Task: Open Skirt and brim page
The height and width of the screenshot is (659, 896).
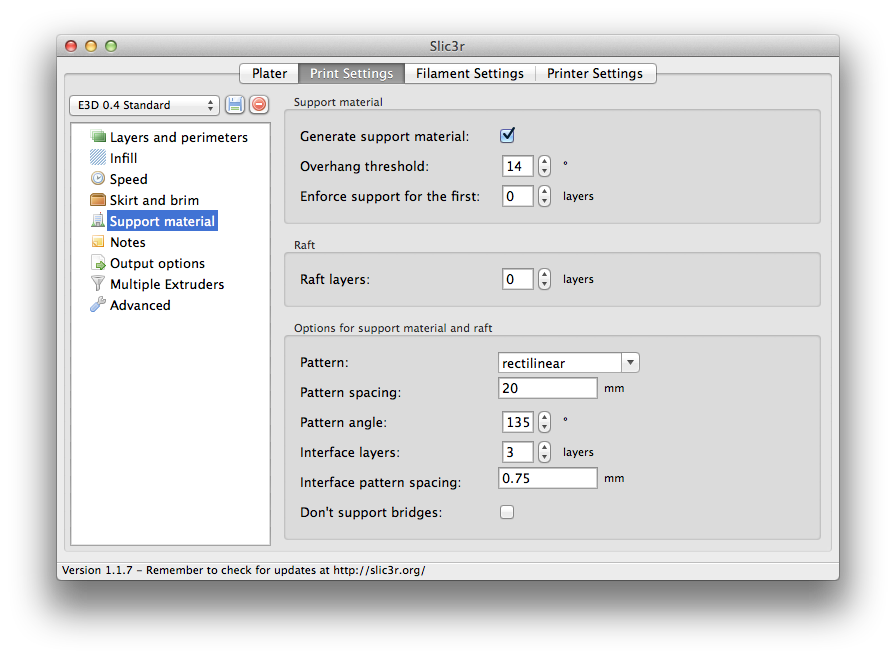Action: [154, 200]
